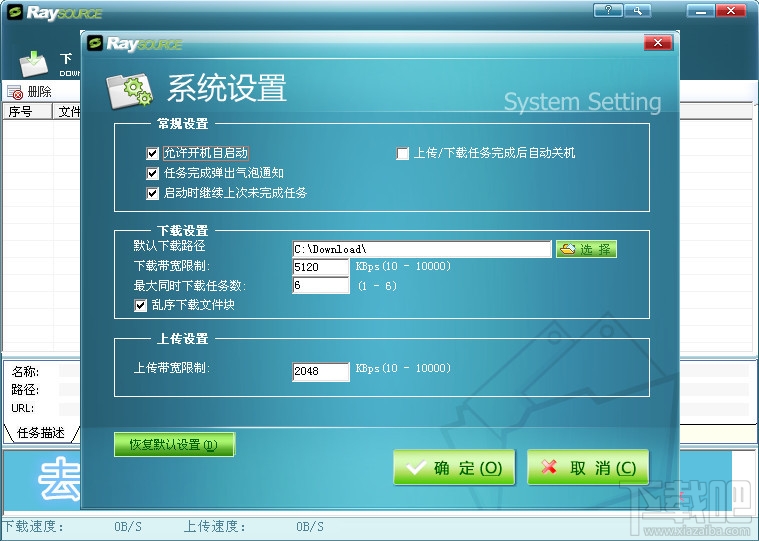Click the system settings folder gear icon
This screenshot has width=759, height=541.
coord(129,90)
